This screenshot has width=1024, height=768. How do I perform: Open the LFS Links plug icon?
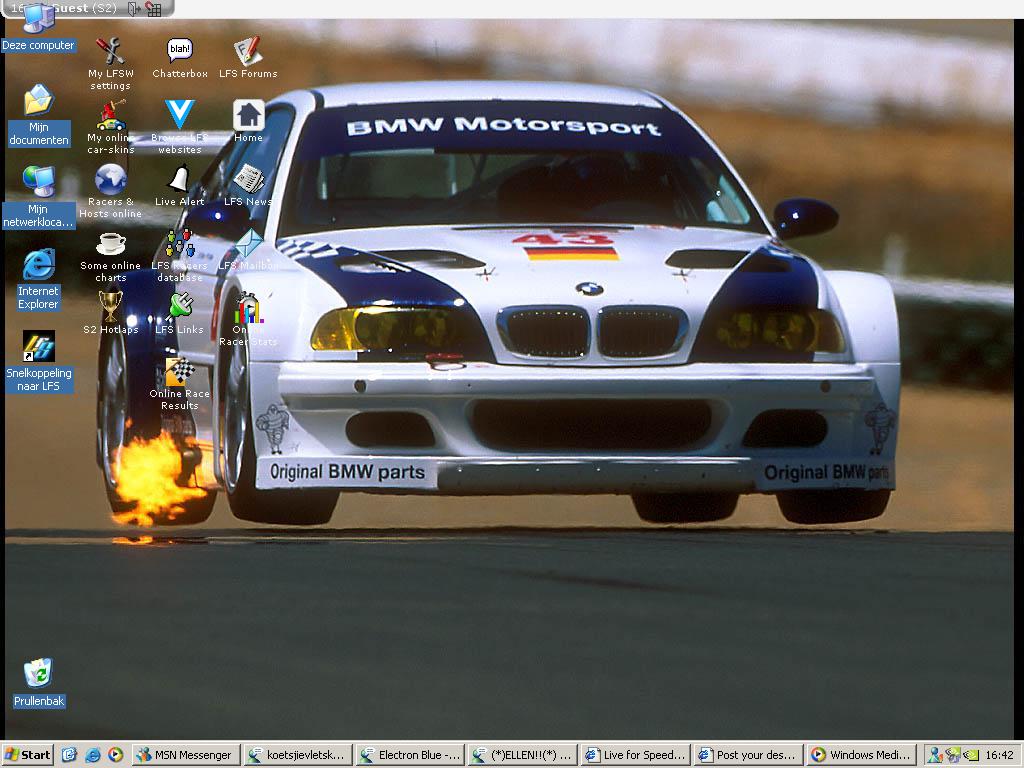(x=180, y=306)
